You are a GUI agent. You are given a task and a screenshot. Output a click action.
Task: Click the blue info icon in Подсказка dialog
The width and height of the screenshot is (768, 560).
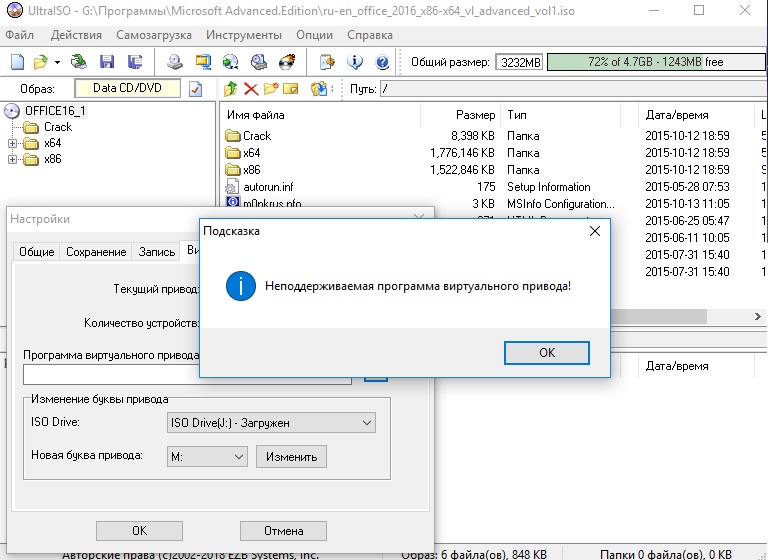point(240,286)
